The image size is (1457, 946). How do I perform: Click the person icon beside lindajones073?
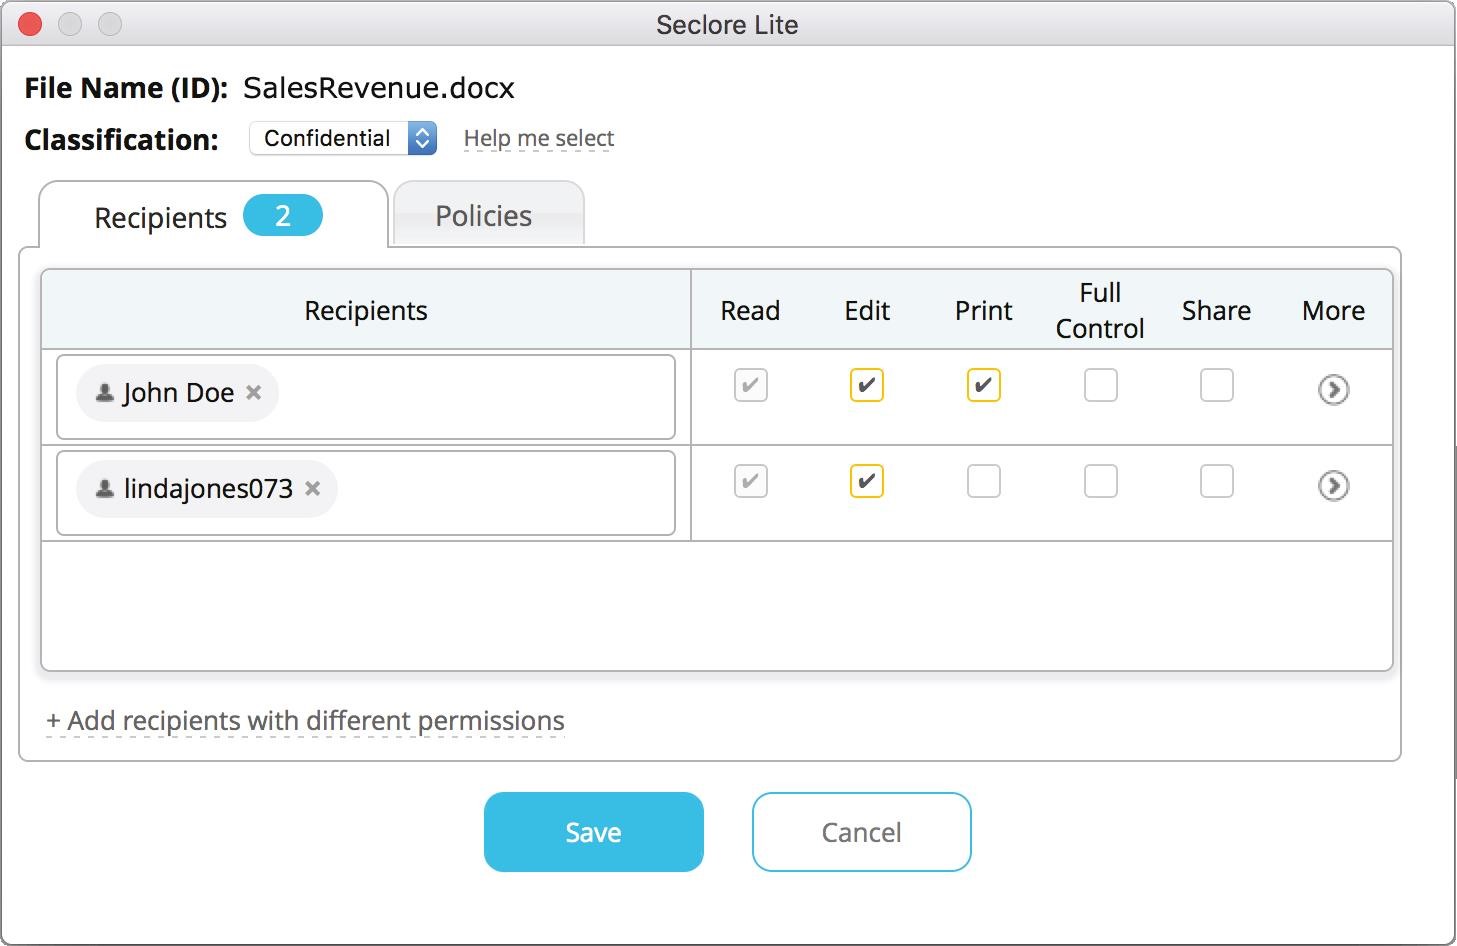(x=104, y=489)
